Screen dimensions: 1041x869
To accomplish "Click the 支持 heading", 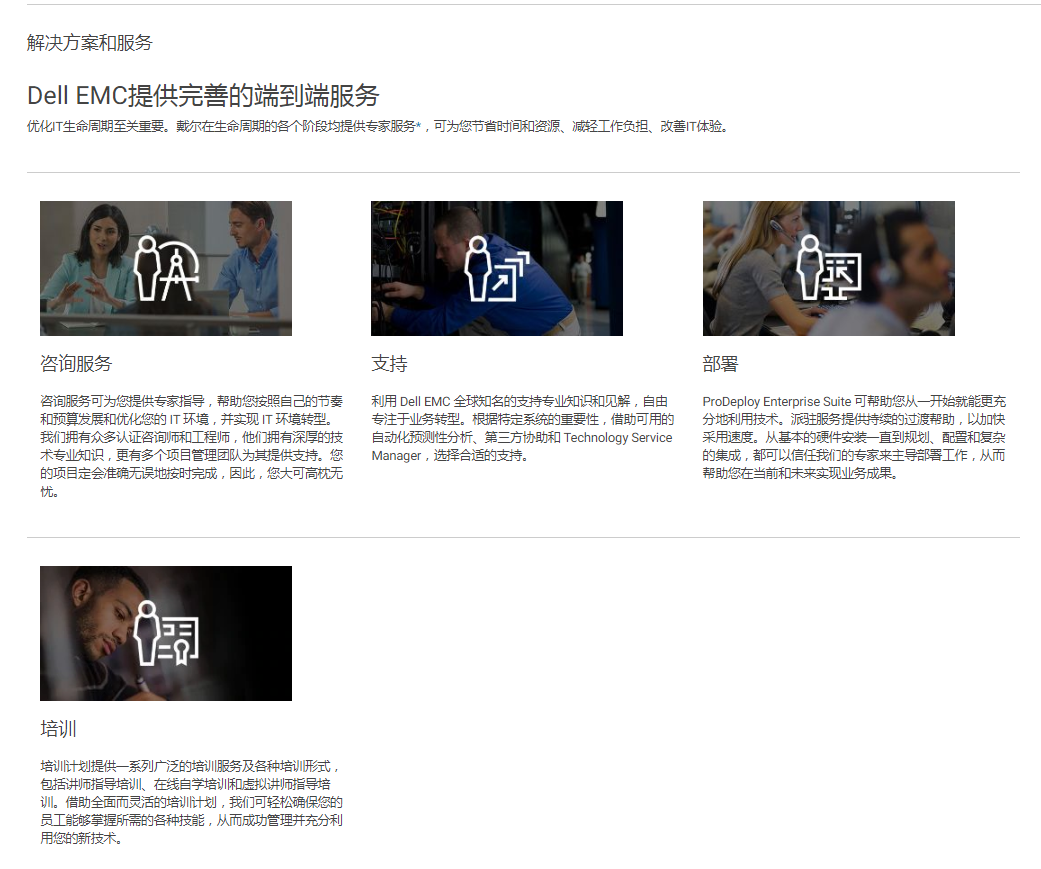I will [390, 364].
